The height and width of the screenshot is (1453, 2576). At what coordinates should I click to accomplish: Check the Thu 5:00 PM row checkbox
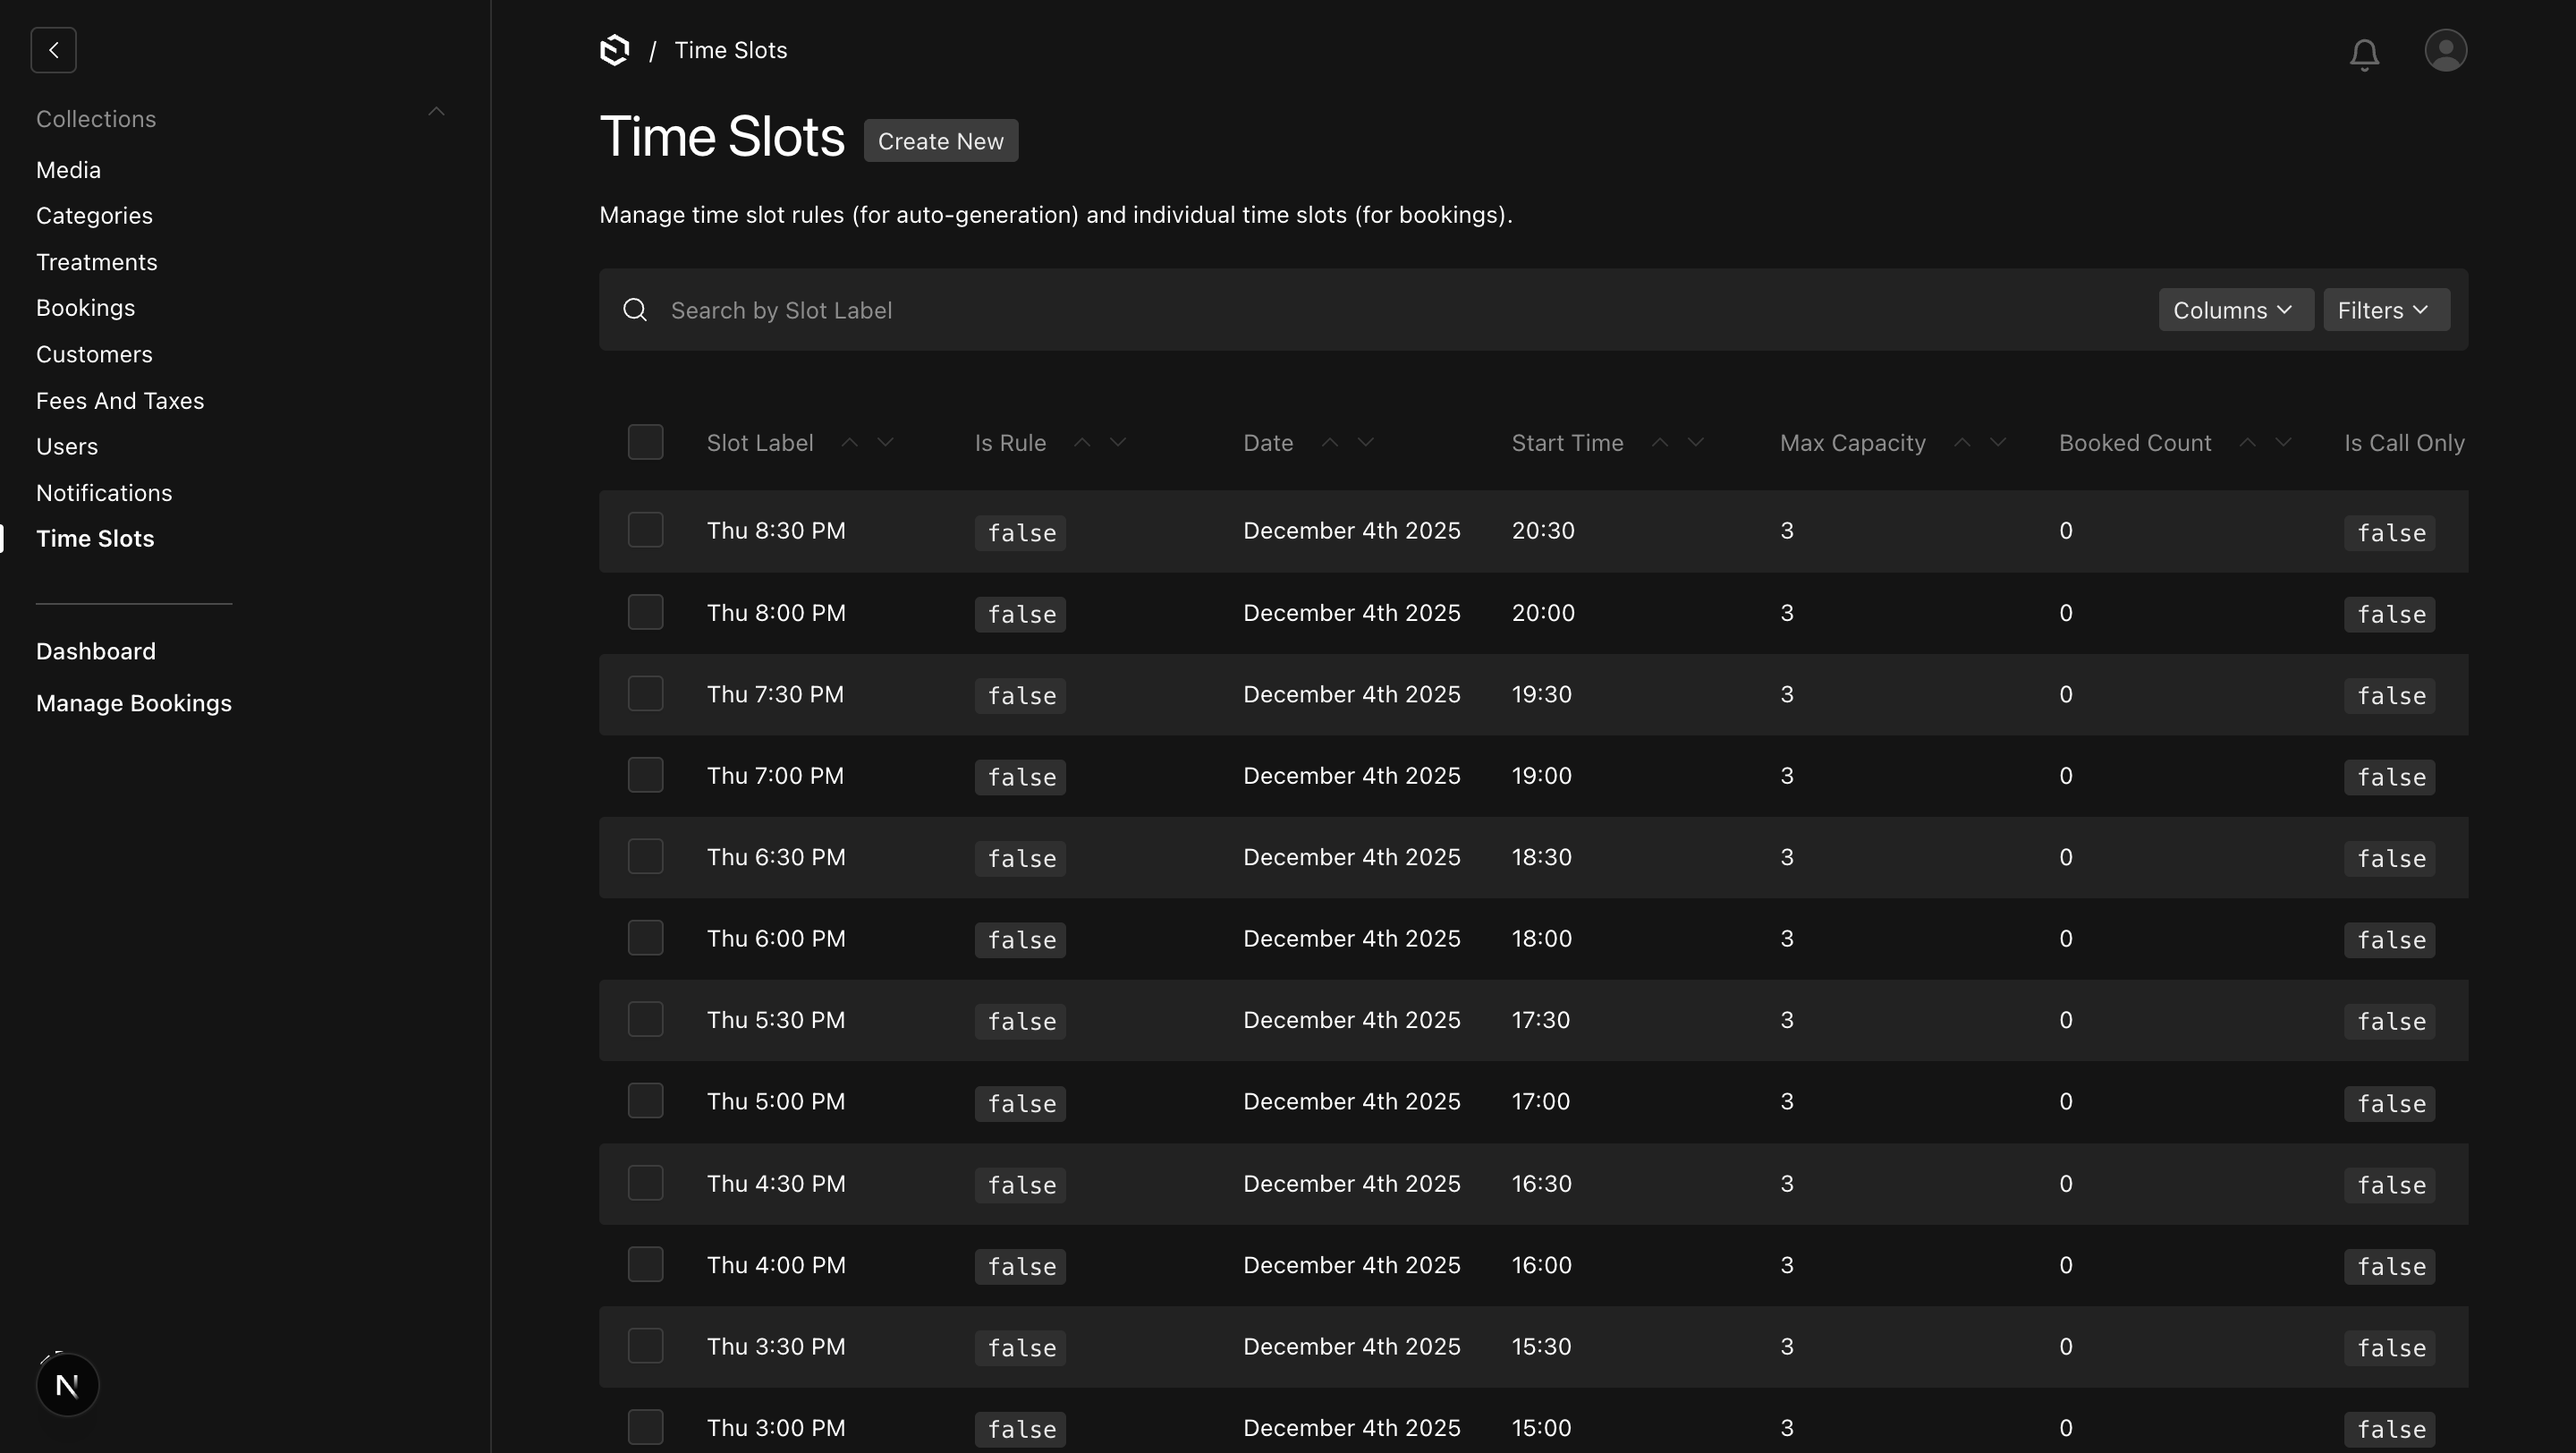coord(646,1100)
